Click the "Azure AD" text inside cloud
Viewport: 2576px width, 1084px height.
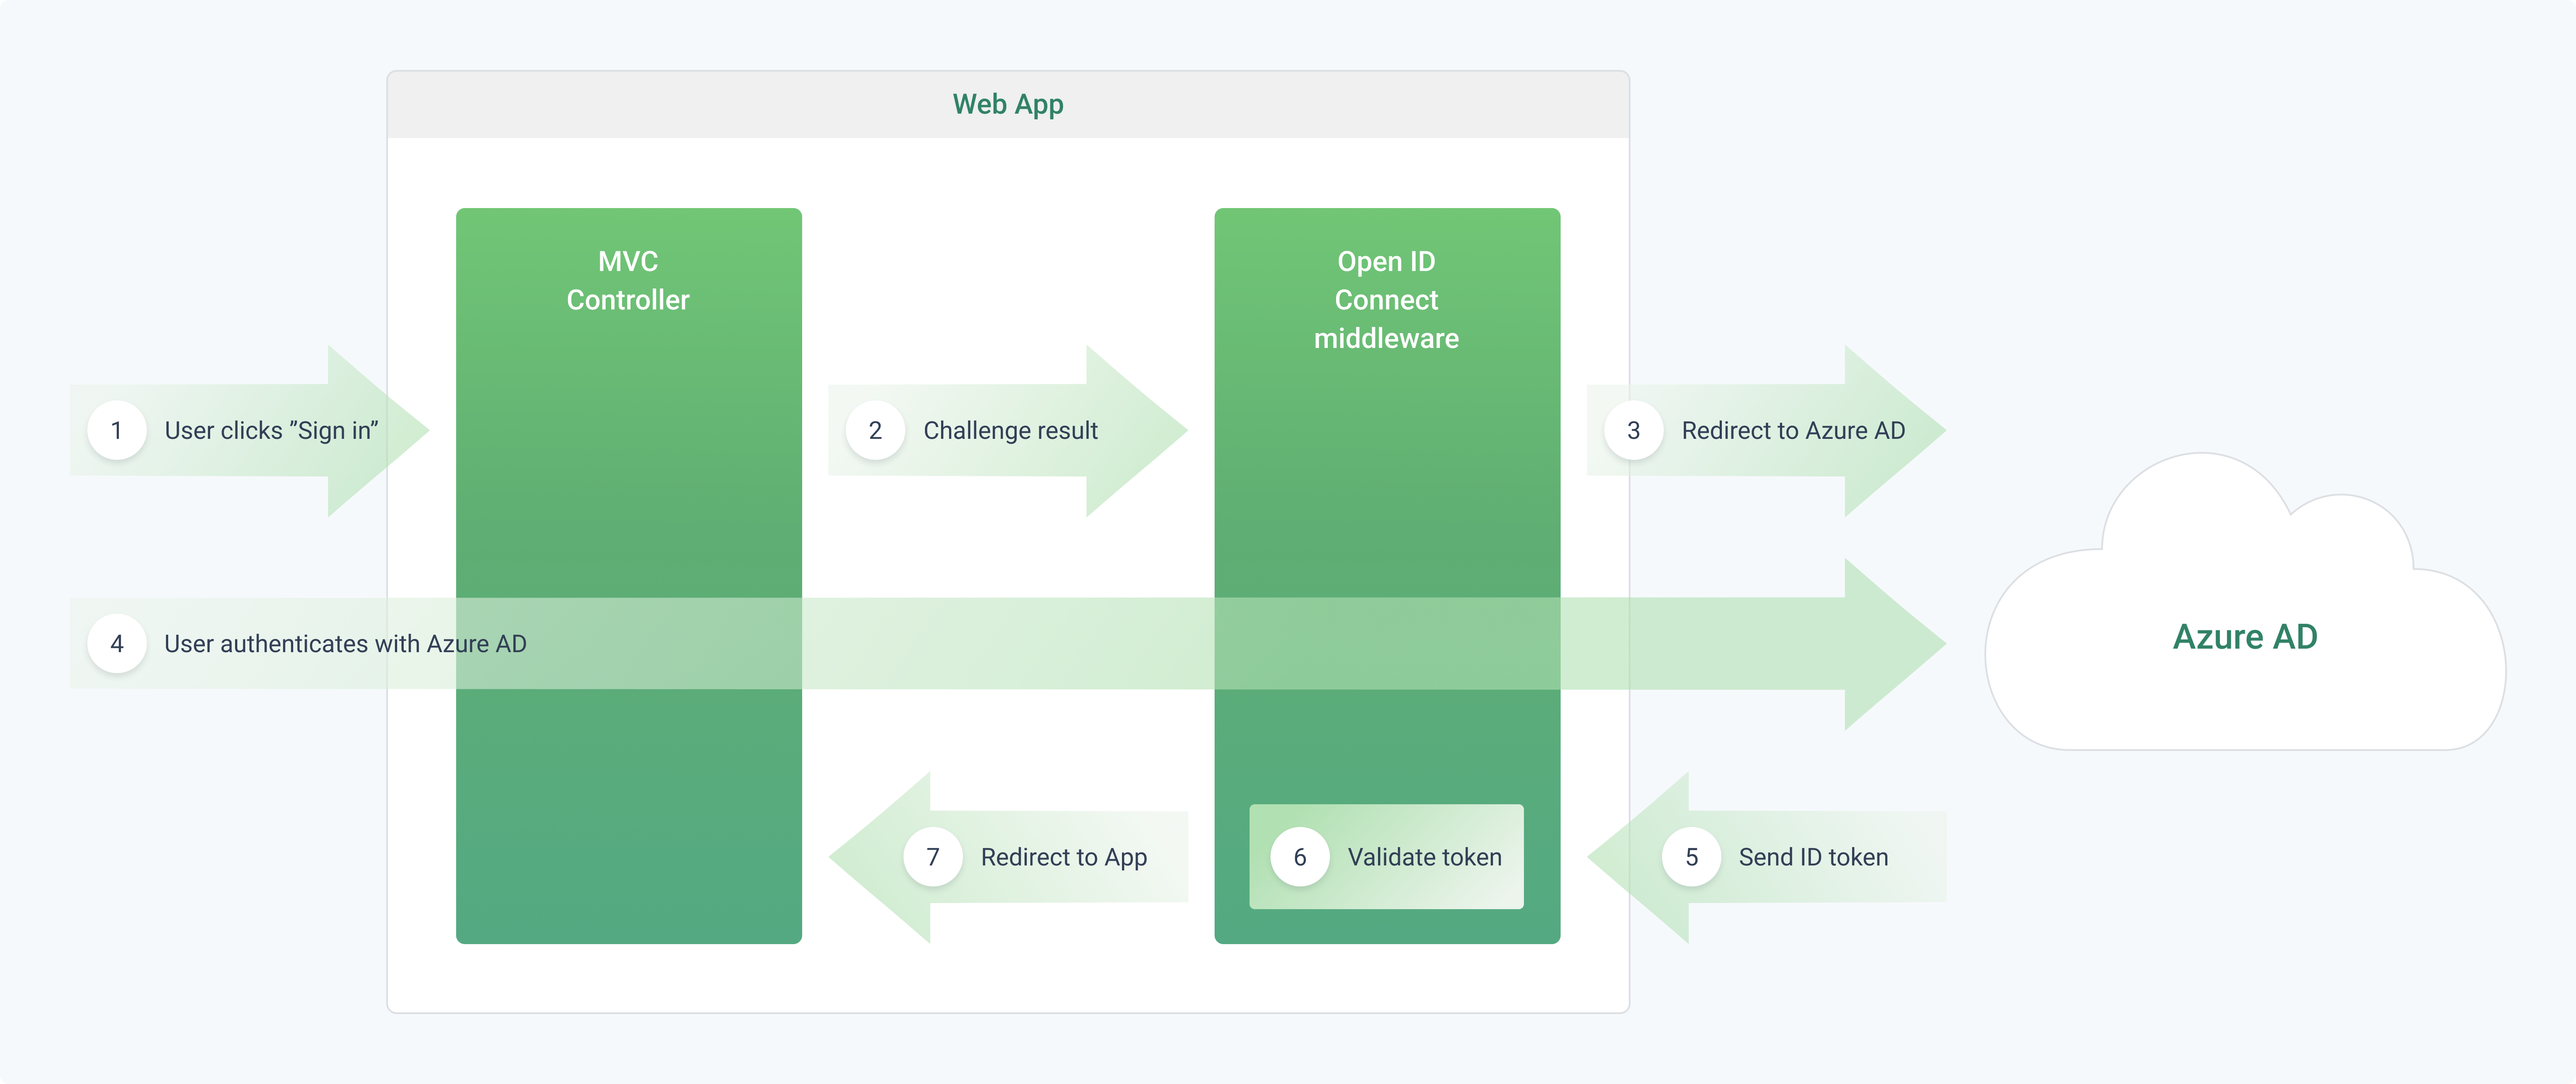pos(2245,637)
